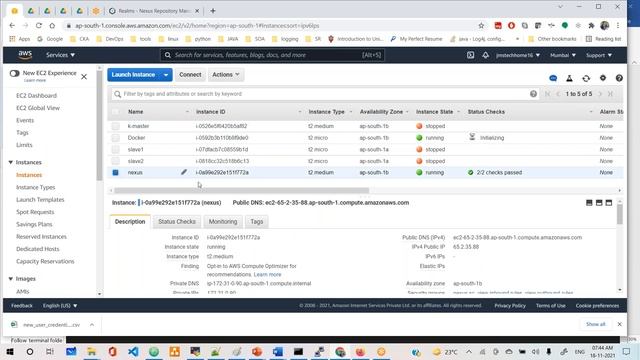Refresh the instances list
This screenshot has width=640, height=360.
[586, 78]
